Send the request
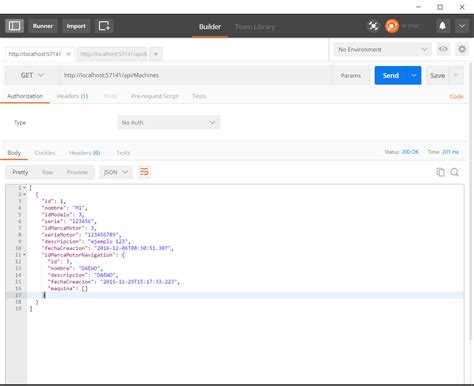474x386 pixels. (x=391, y=75)
